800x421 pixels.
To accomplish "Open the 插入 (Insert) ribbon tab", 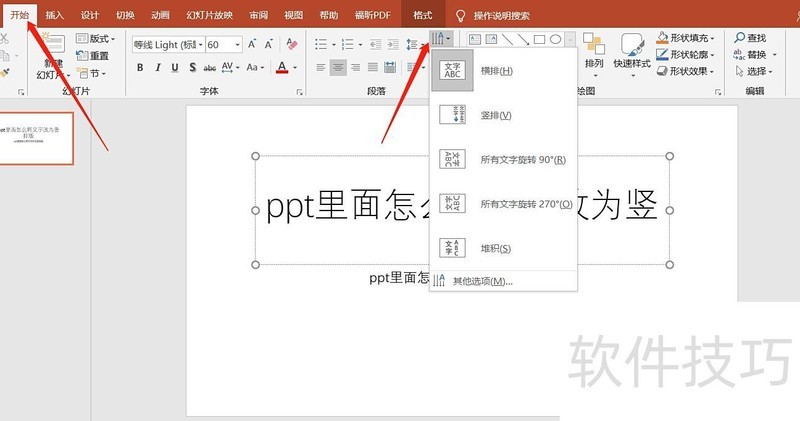I will [55, 15].
